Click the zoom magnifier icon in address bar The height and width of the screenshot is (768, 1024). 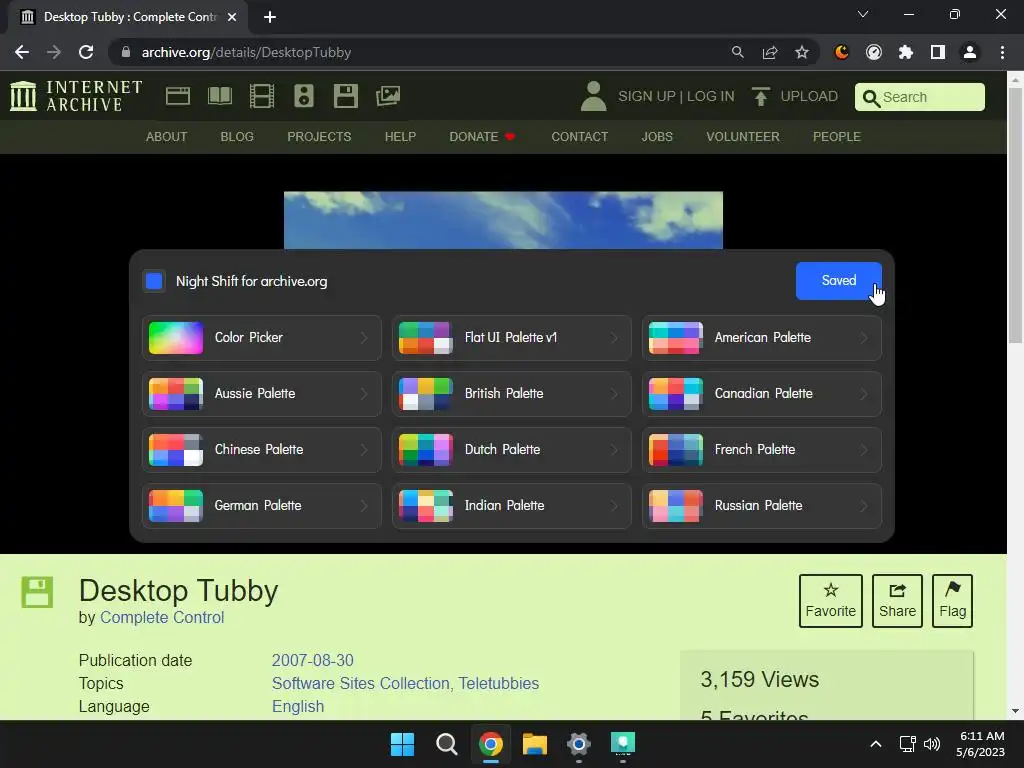tap(738, 52)
